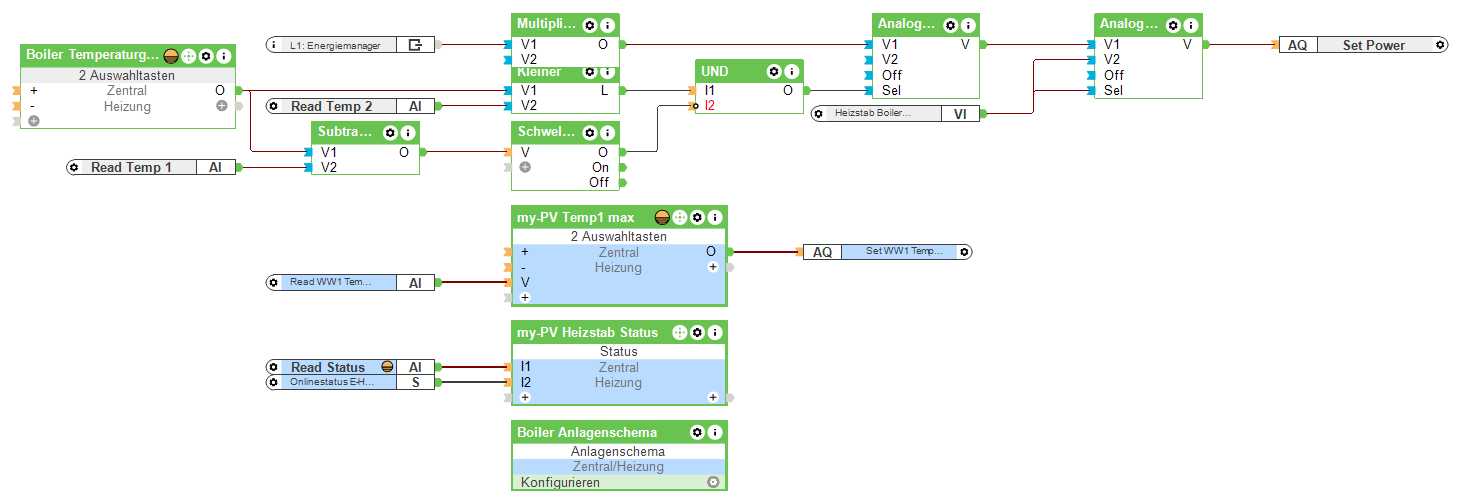Click info icon on UND block

click(x=791, y=71)
